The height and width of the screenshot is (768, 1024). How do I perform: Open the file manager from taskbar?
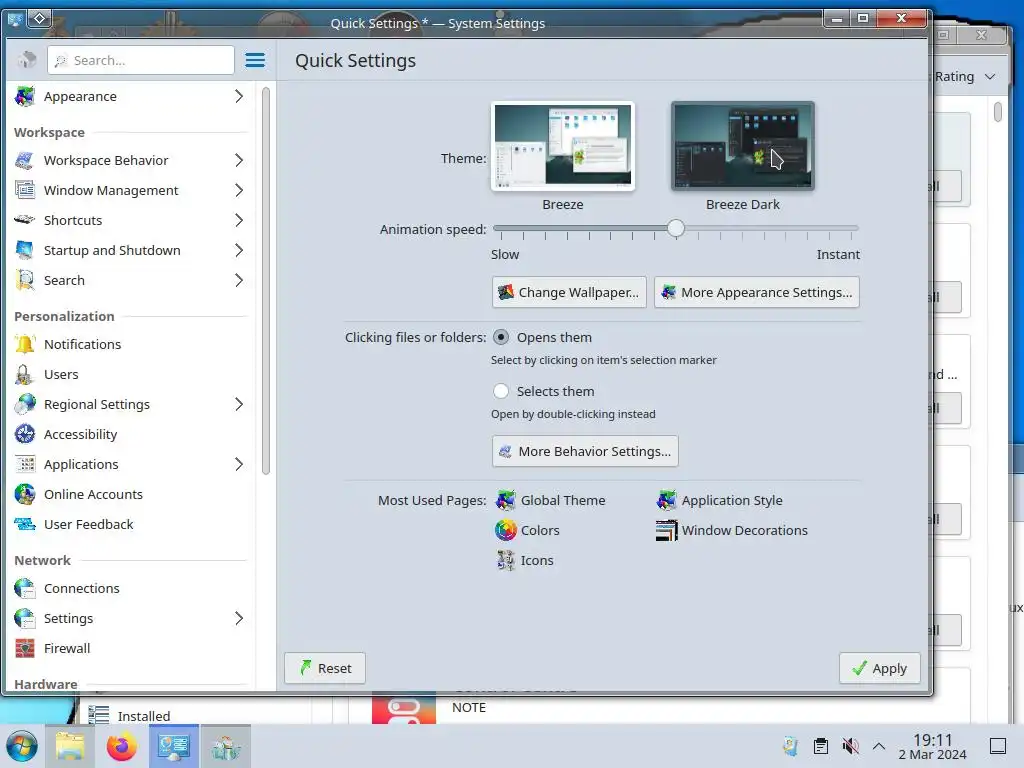[70, 746]
